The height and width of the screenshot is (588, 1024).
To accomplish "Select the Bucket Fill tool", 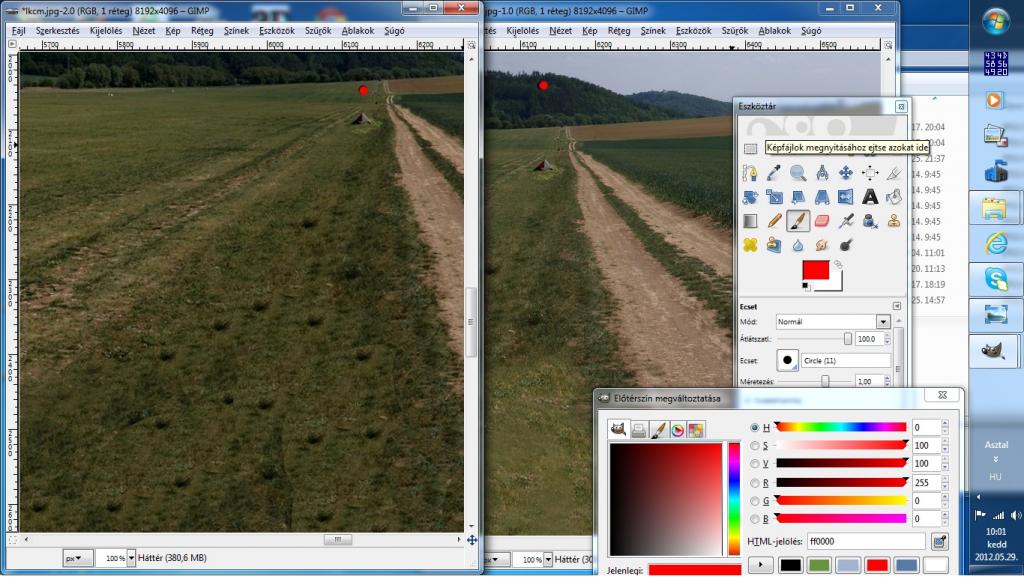I will coord(895,197).
